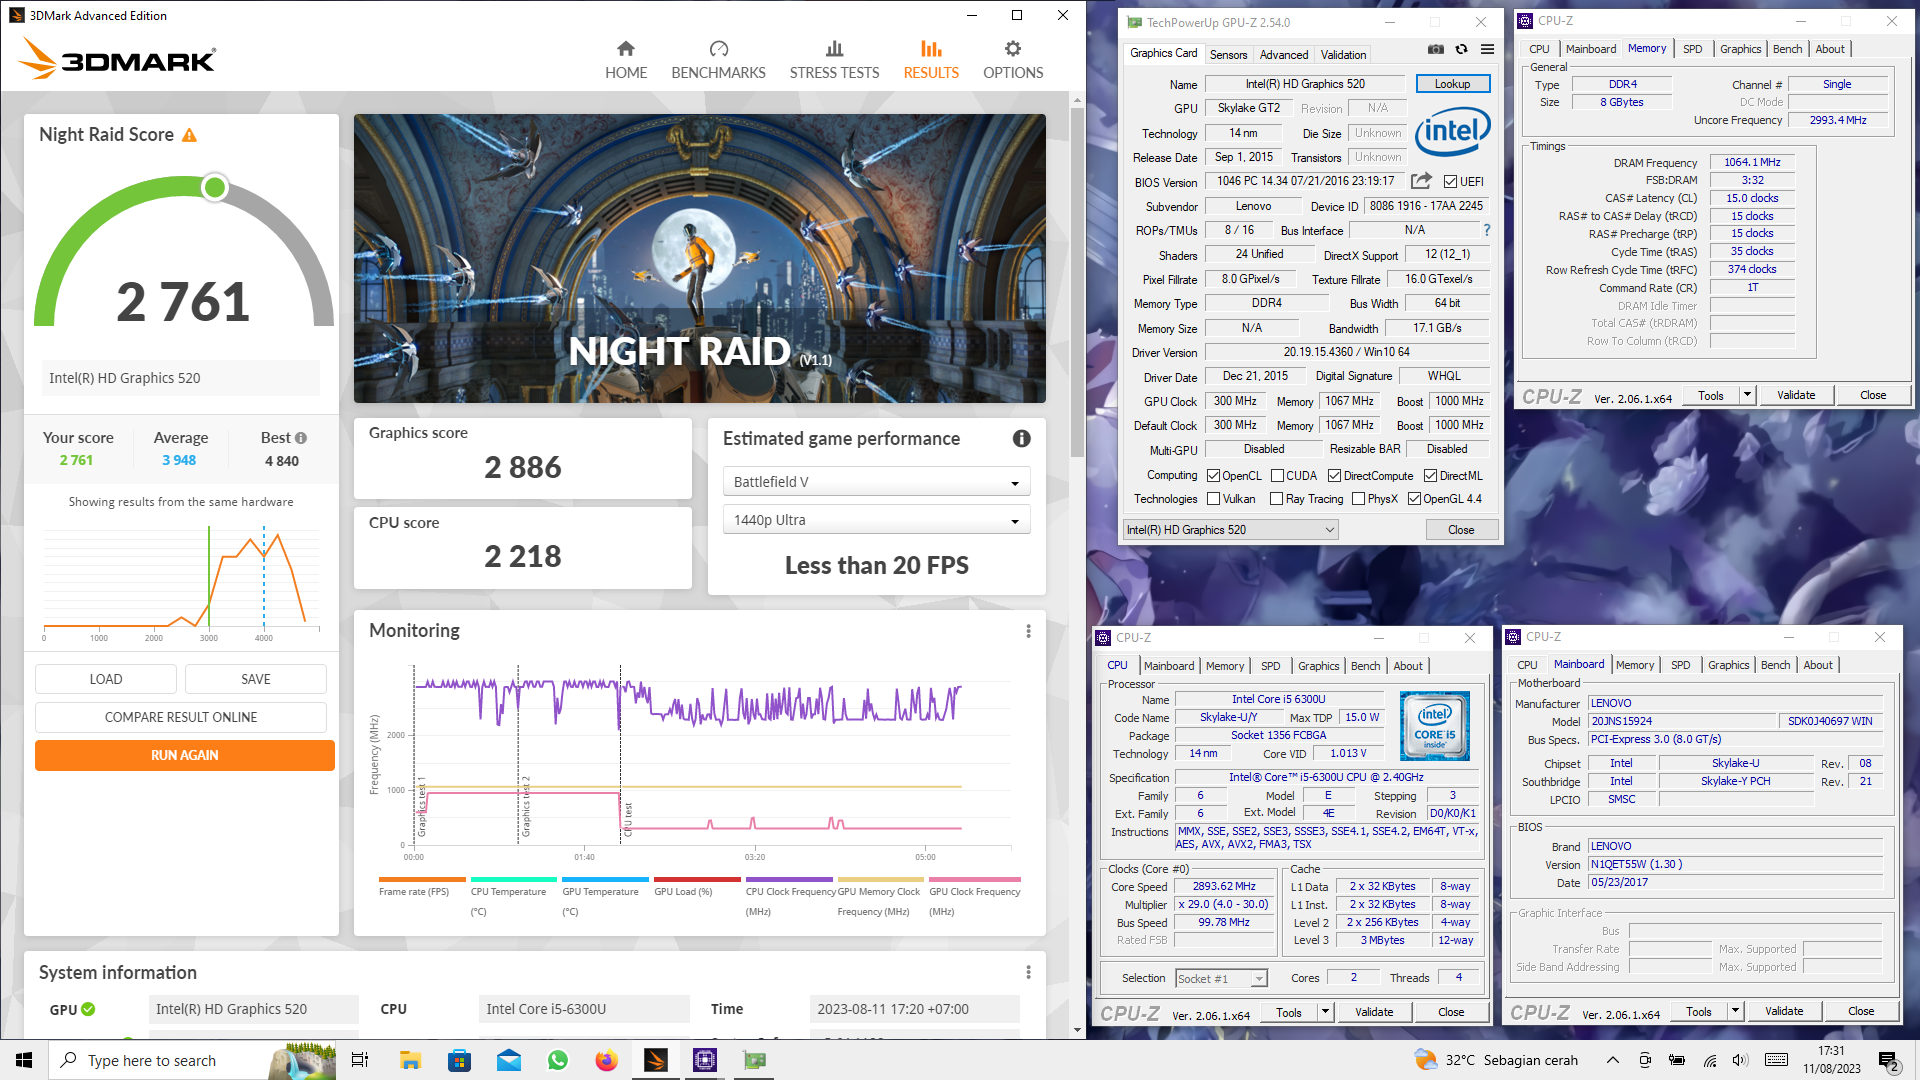The width and height of the screenshot is (1920, 1080).
Task: Switch to 3DMark taskbar icon
Action: 656,1060
